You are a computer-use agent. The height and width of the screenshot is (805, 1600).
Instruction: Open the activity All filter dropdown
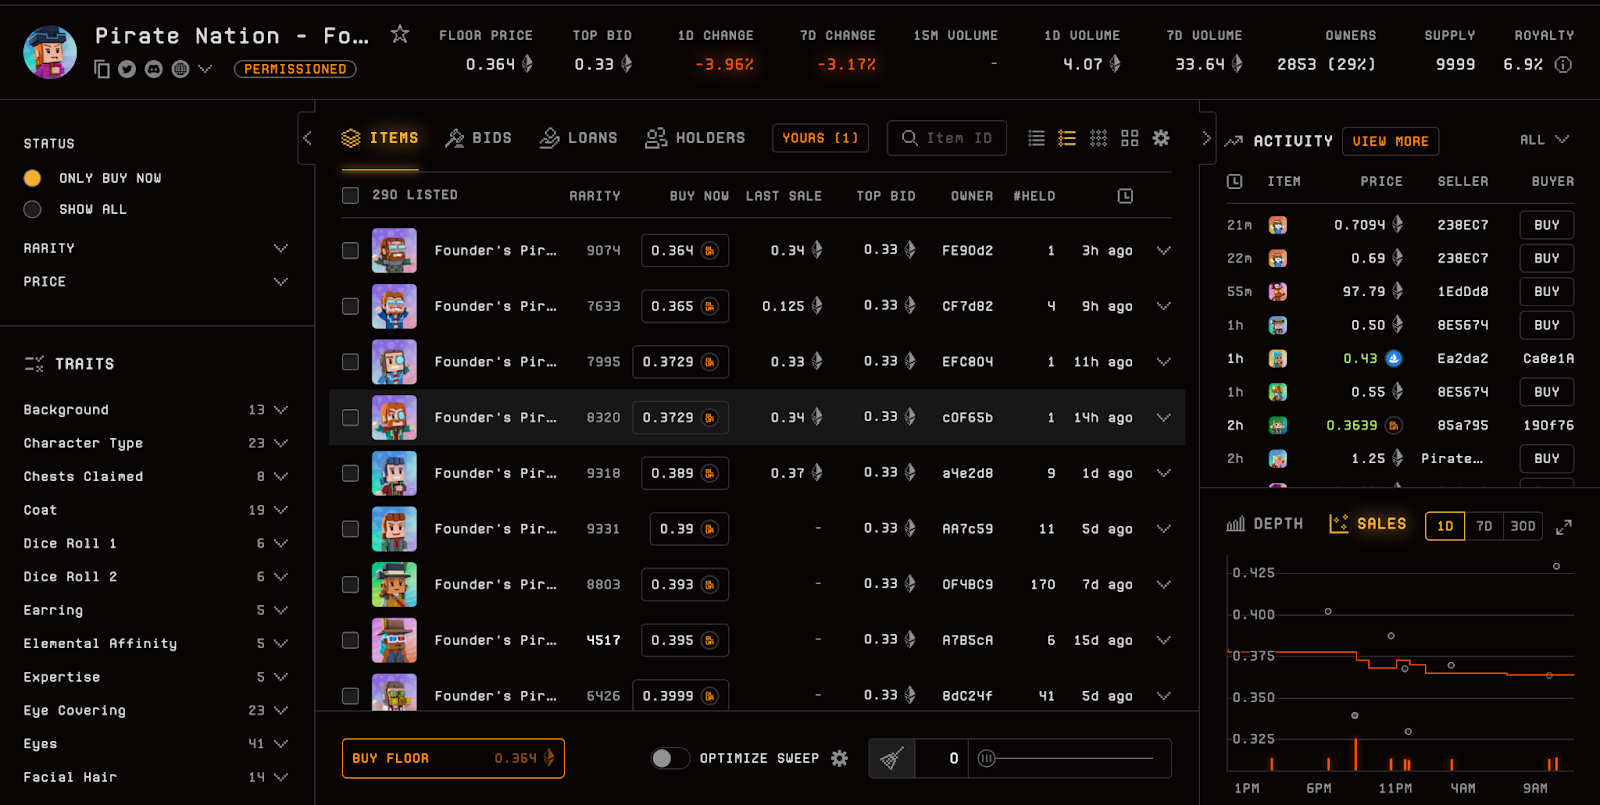1545,140
